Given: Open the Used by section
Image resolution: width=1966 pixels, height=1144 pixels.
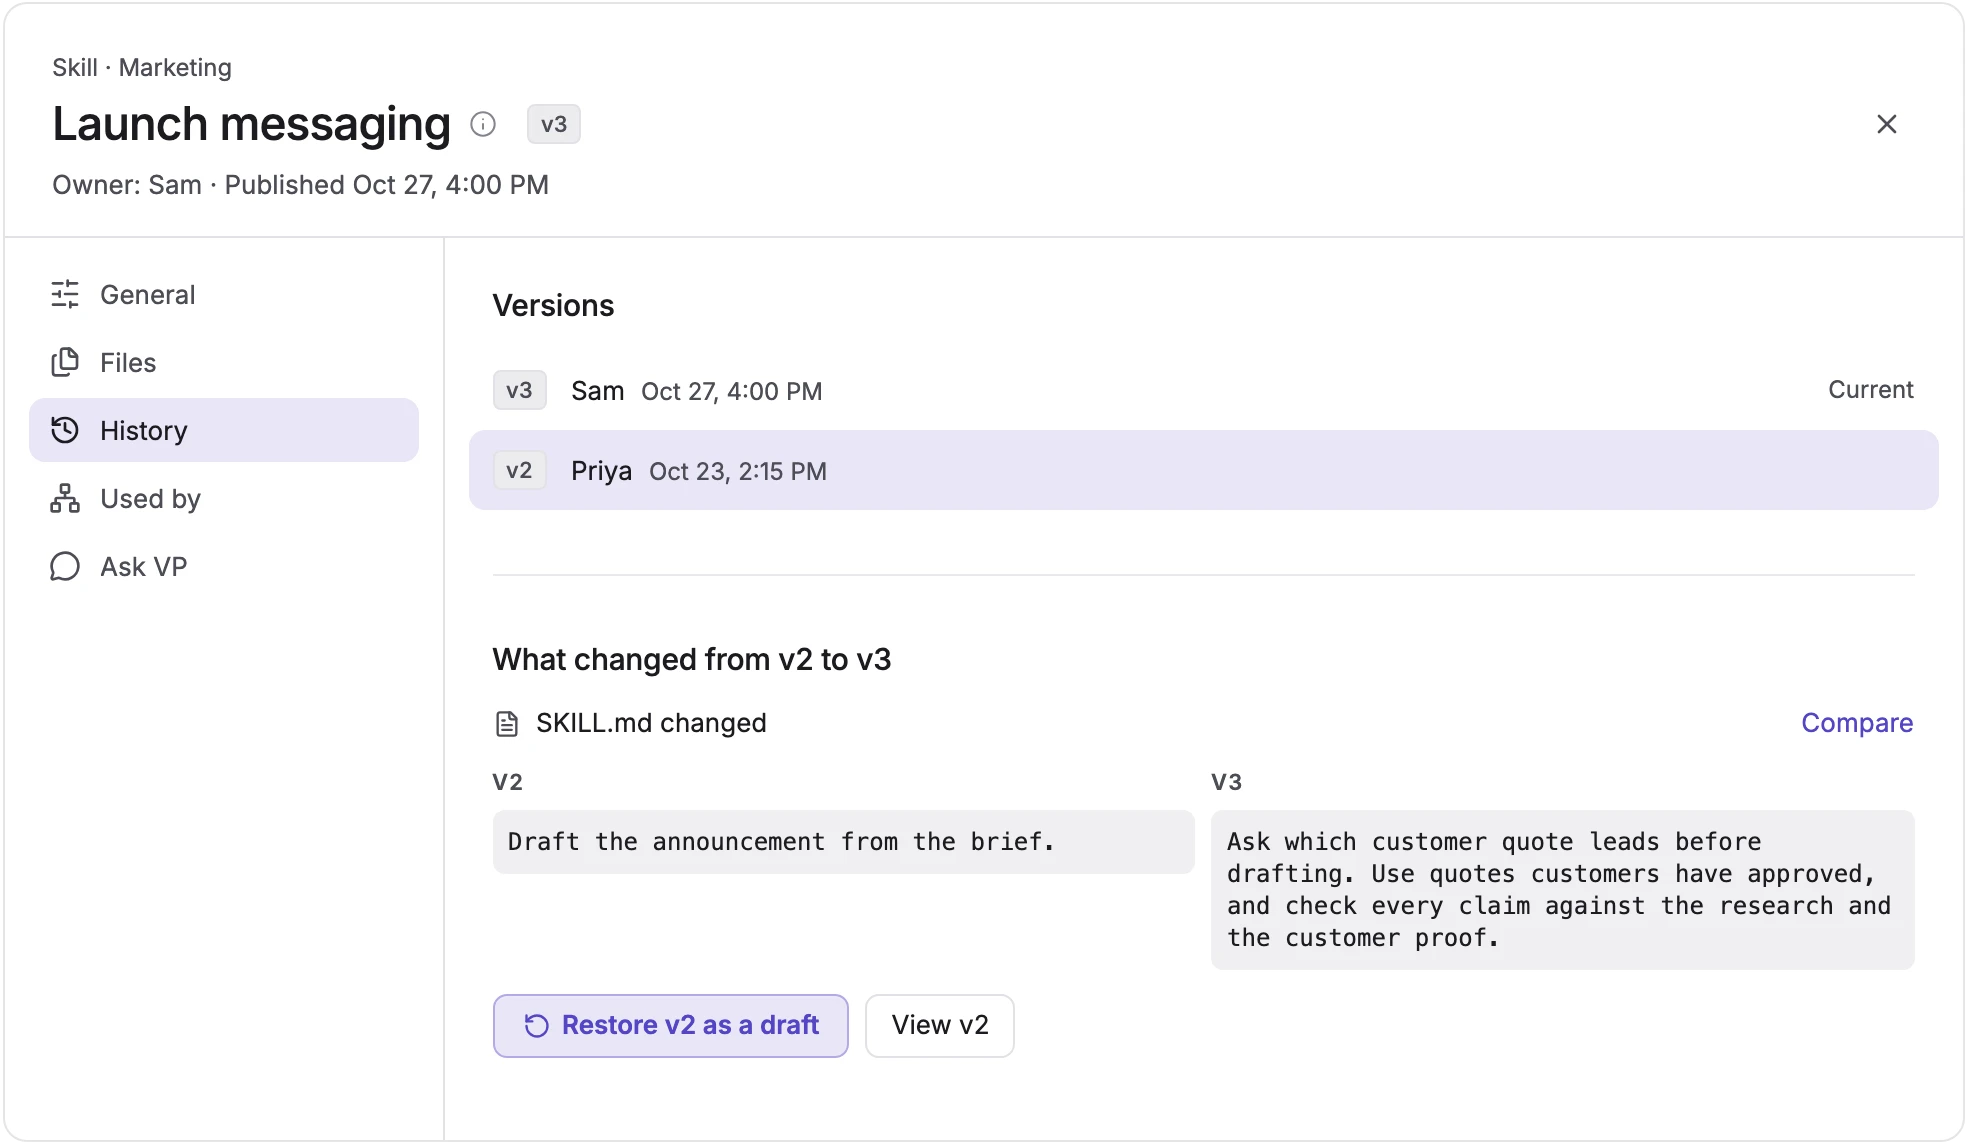Looking at the screenshot, I should tap(224, 498).
